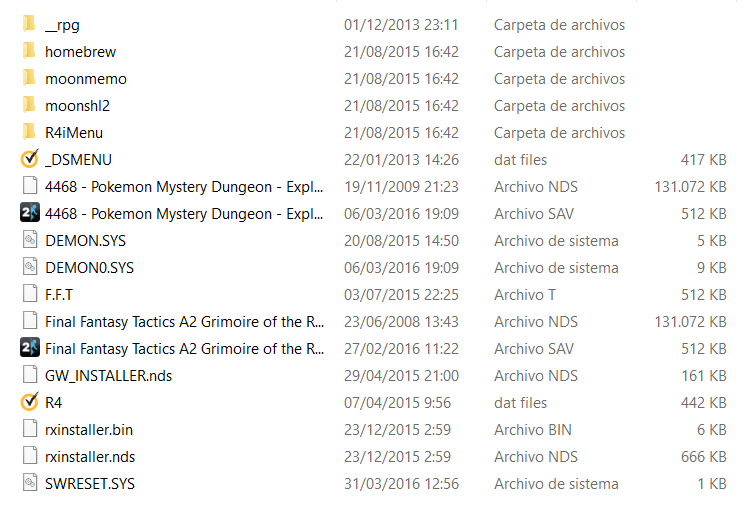Click the __rpg folder icon

coord(29,24)
